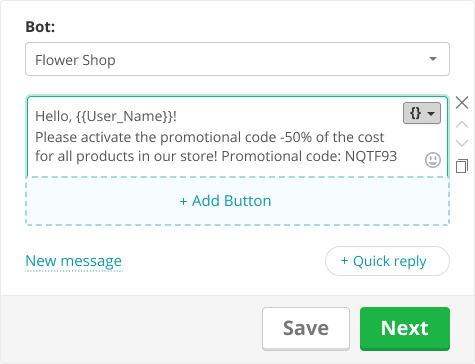The height and width of the screenshot is (364, 475).
Task: Click the Save button
Action: (x=306, y=328)
